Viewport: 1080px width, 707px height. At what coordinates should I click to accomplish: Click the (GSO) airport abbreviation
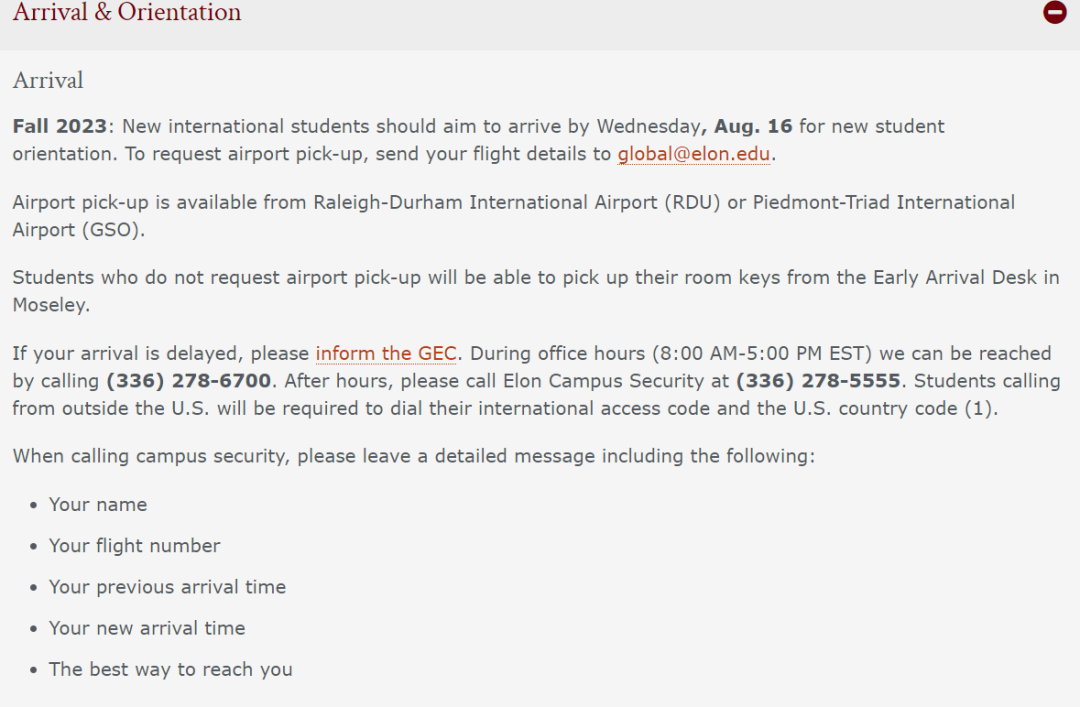coord(112,229)
